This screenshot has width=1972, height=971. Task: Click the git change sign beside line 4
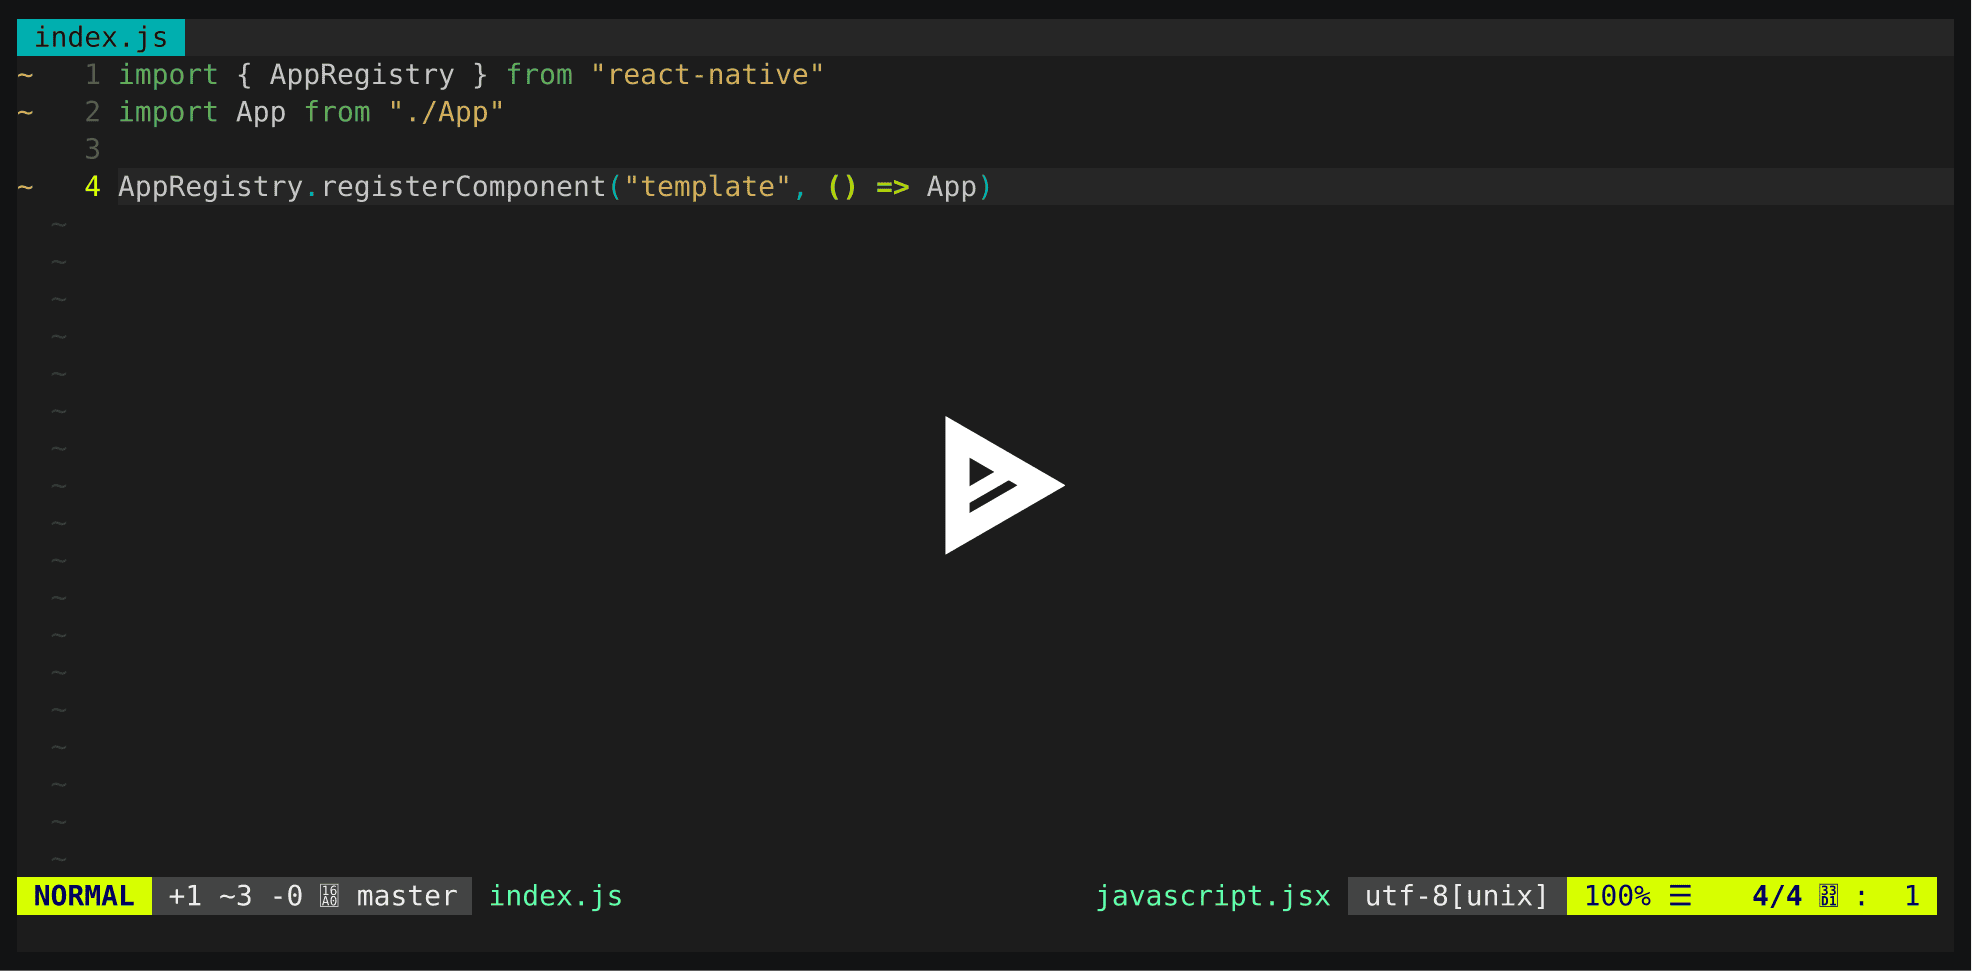26,187
